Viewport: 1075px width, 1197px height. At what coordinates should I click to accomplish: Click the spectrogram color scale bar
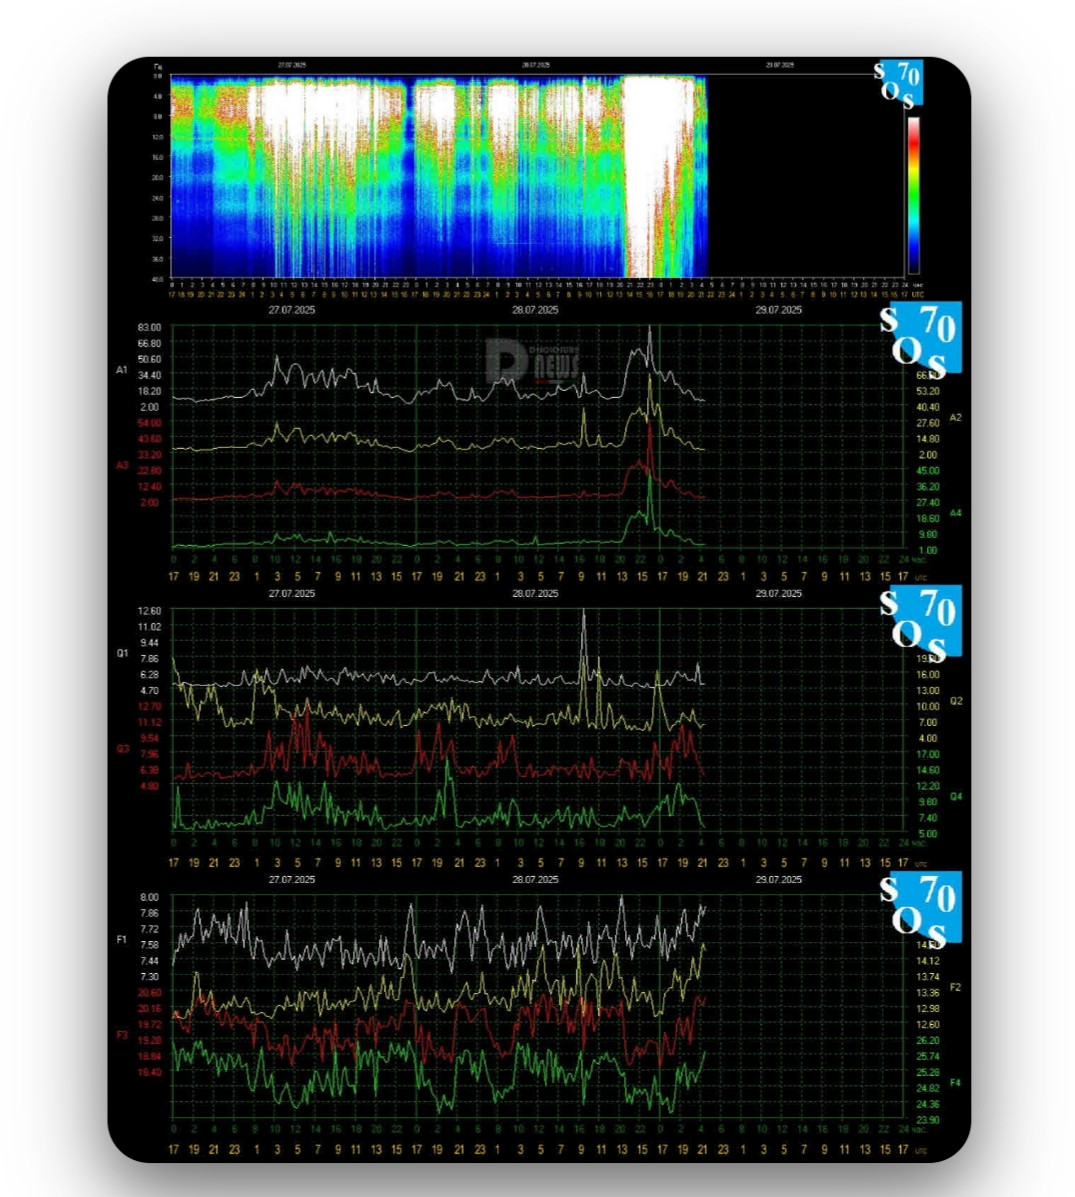click(913, 195)
